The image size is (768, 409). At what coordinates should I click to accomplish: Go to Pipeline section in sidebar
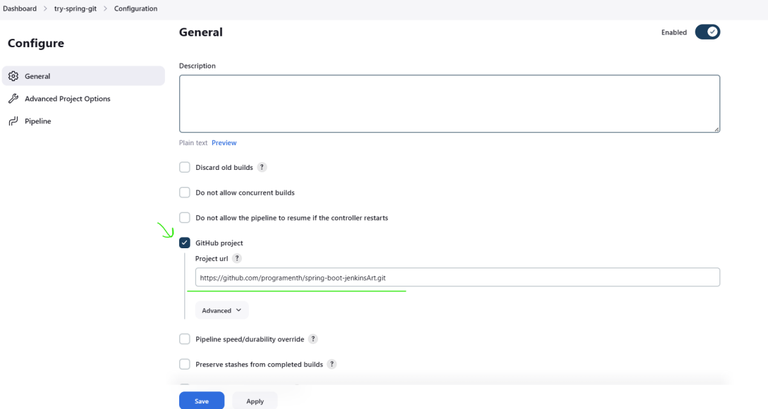click(x=38, y=121)
